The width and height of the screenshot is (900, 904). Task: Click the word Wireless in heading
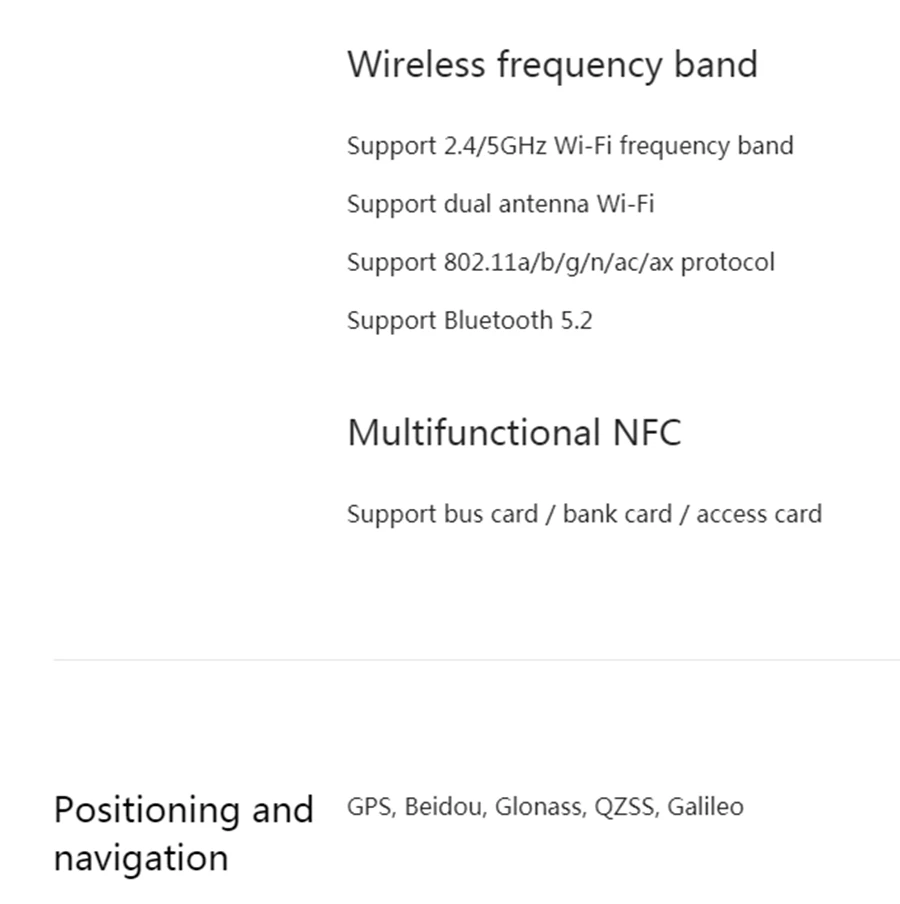(x=416, y=64)
